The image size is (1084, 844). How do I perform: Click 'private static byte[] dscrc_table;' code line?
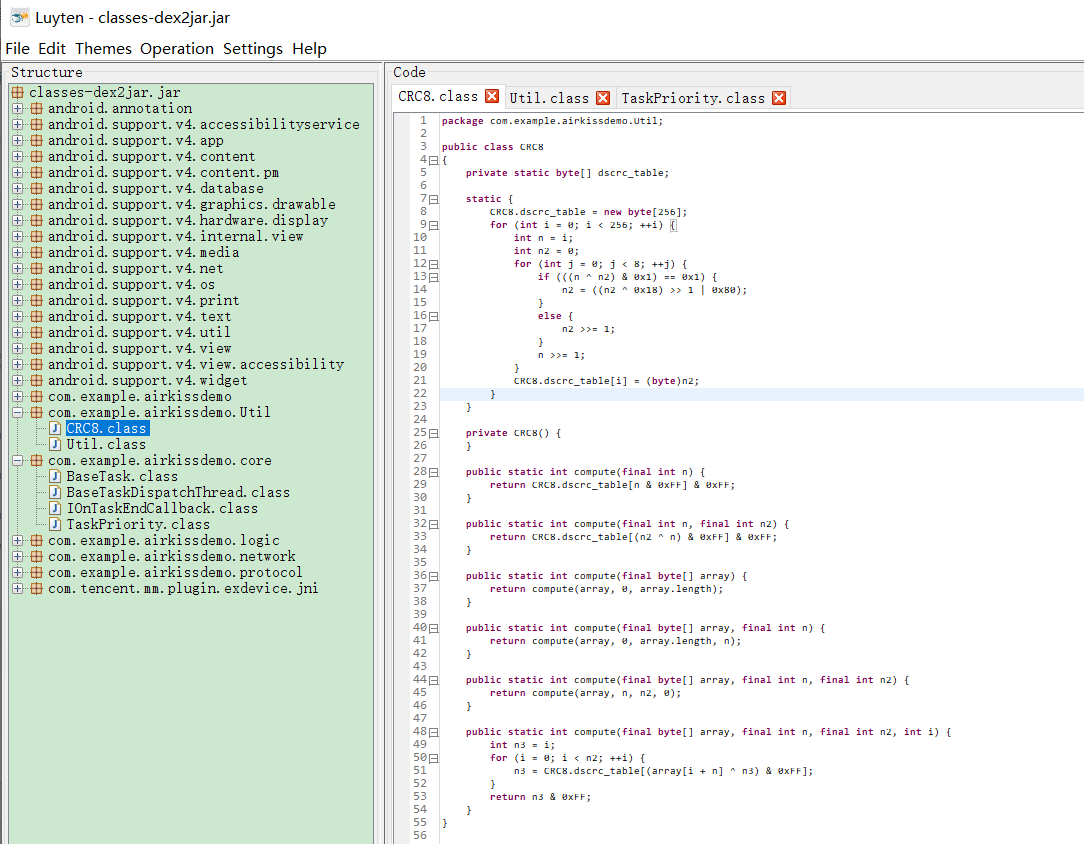(567, 173)
